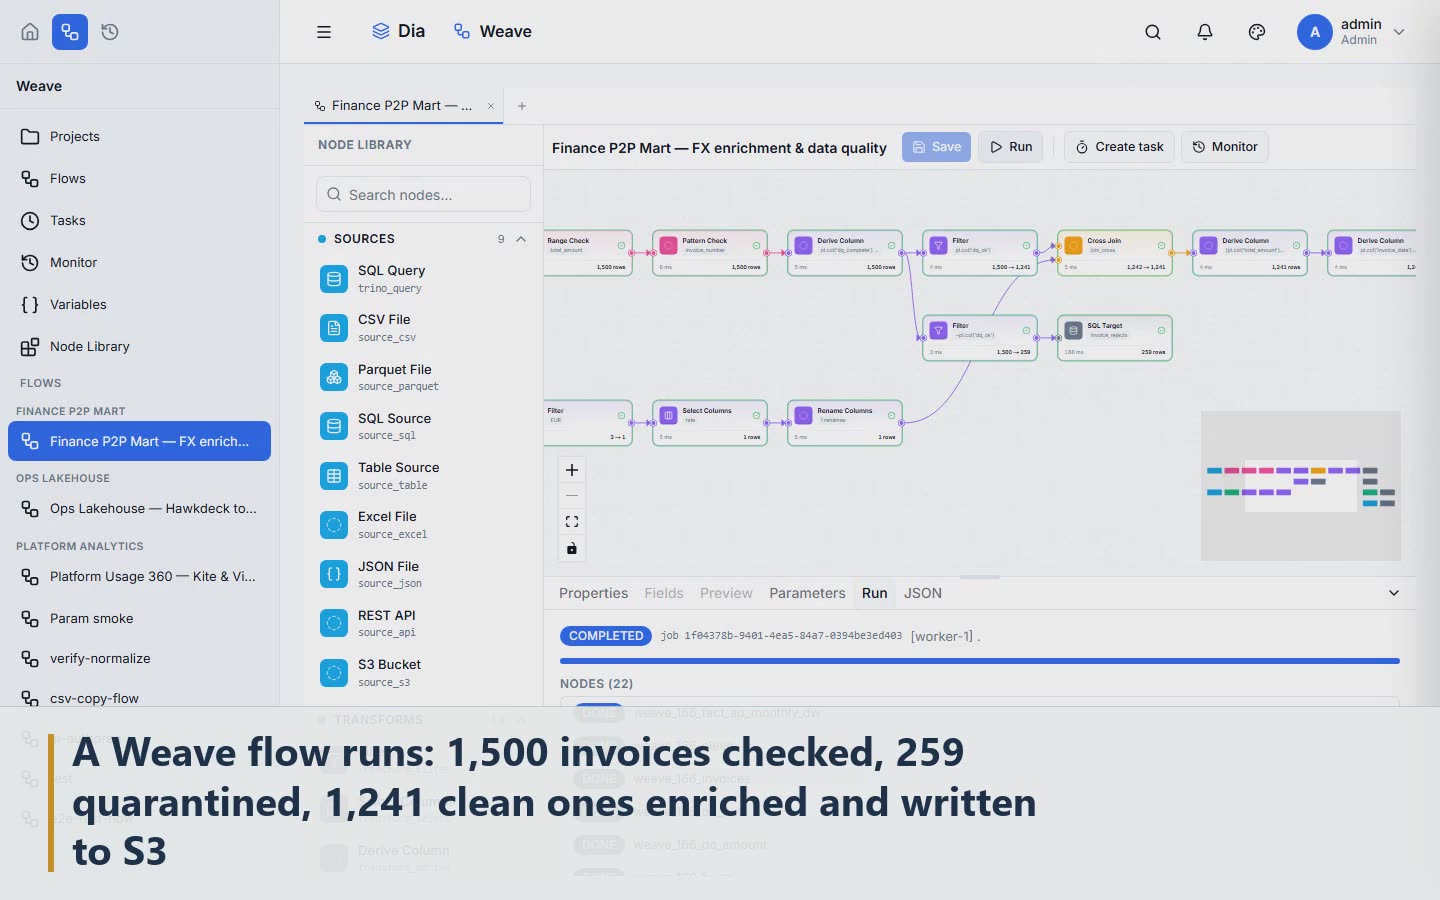
Task: Select the Platform Usage 360 flow
Action: pos(139,576)
